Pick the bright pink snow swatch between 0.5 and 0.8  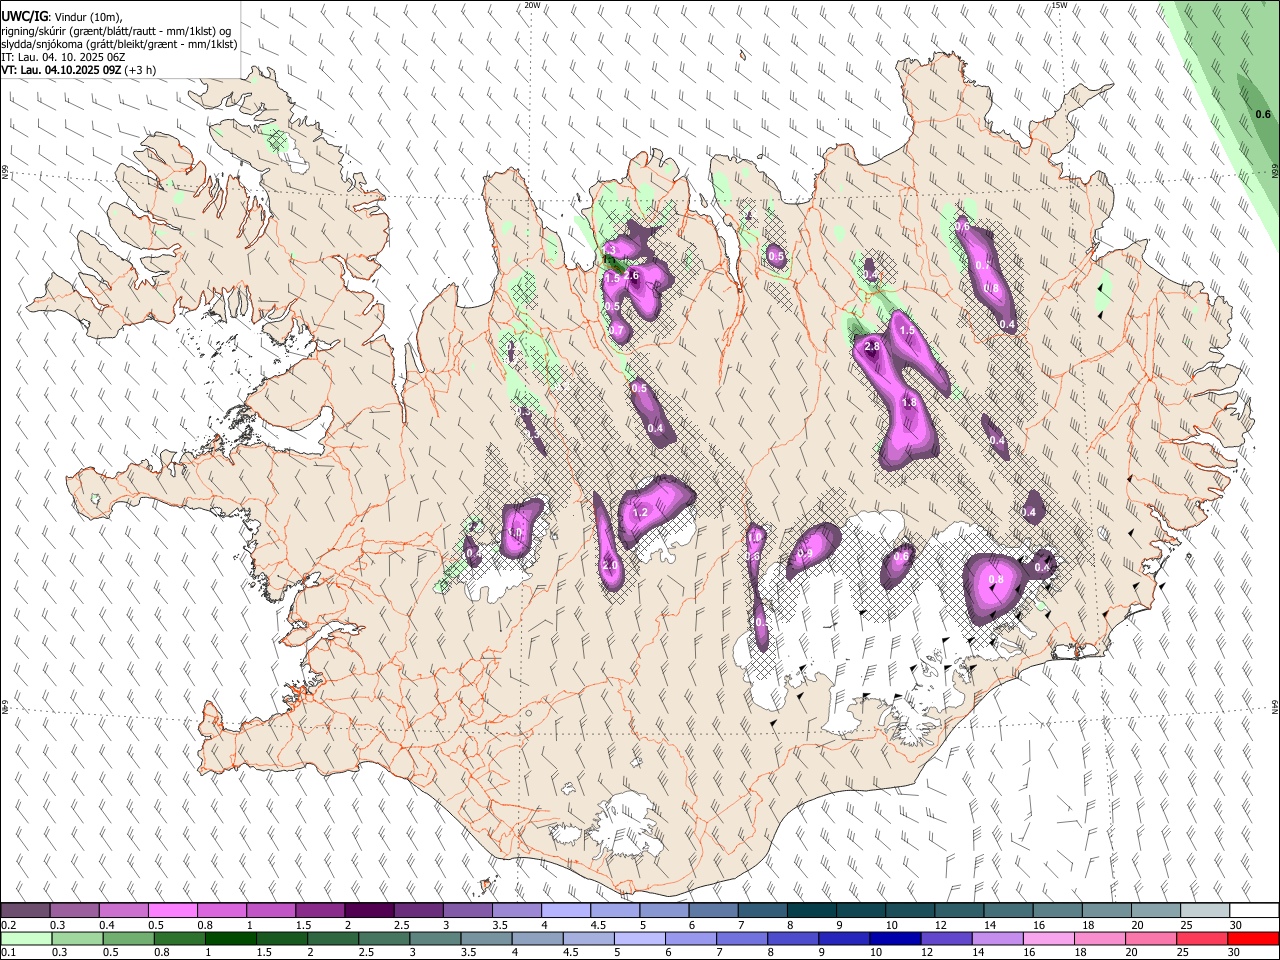173,910
